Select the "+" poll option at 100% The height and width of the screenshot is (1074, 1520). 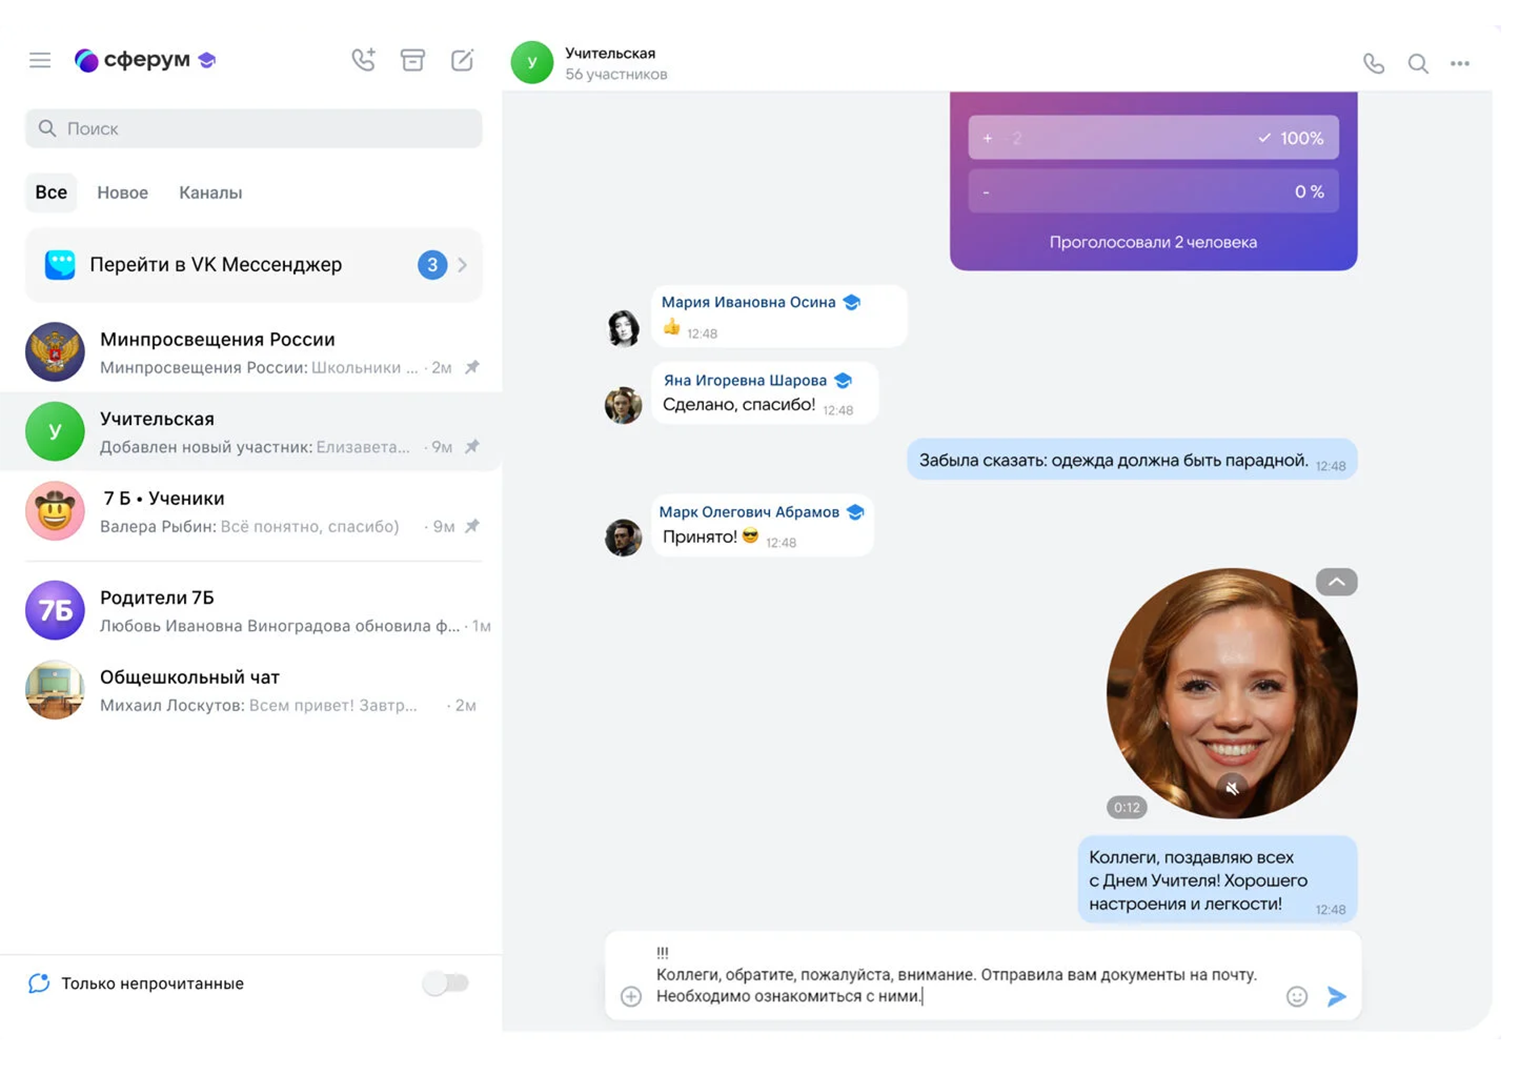click(1153, 138)
